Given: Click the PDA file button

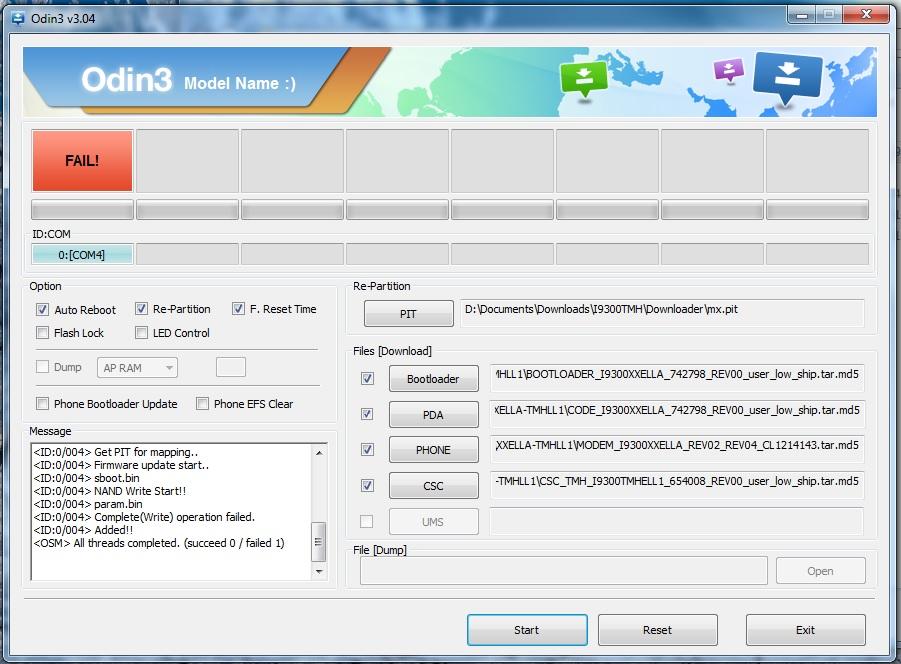Looking at the screenshot, I should tap(433, 415).
